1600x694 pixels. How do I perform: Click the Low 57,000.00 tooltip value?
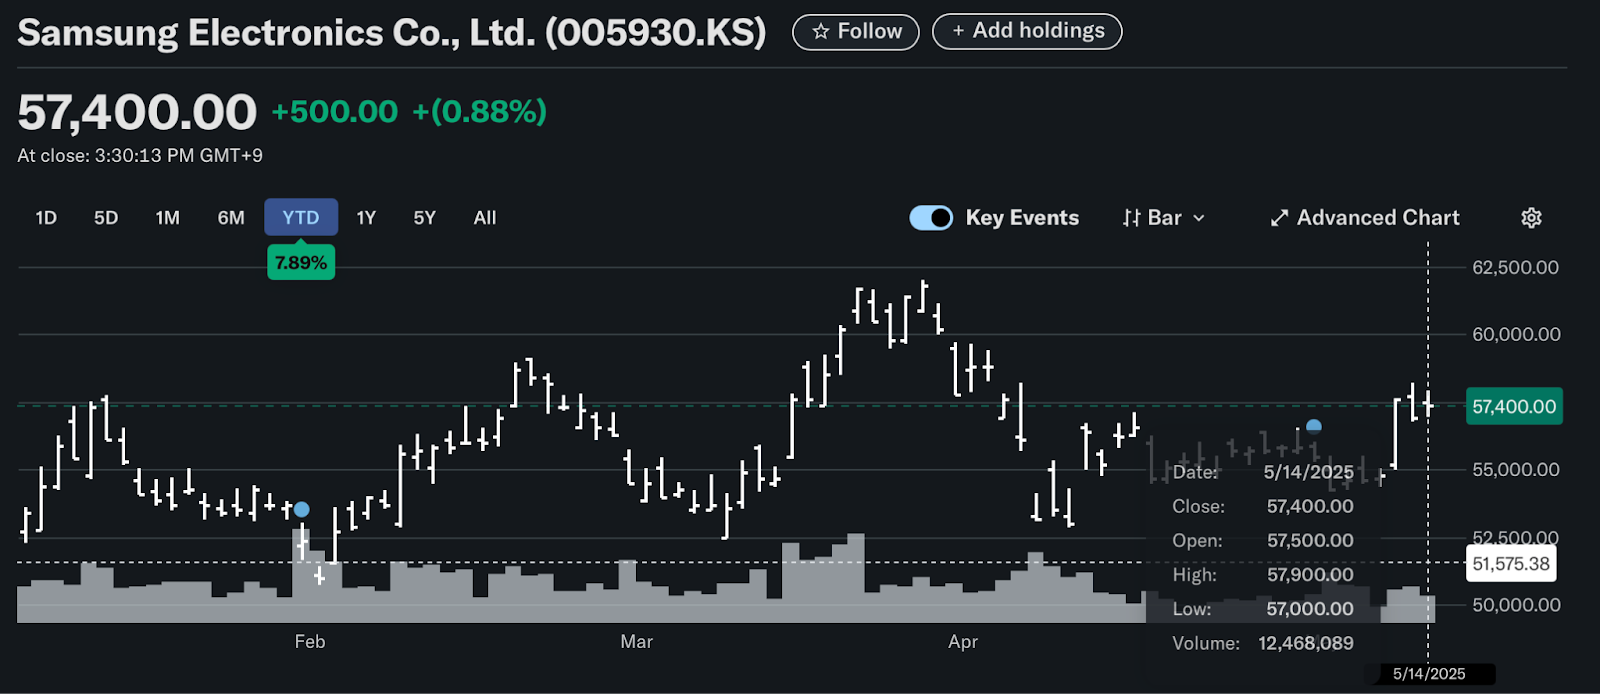click(1310, 609)
